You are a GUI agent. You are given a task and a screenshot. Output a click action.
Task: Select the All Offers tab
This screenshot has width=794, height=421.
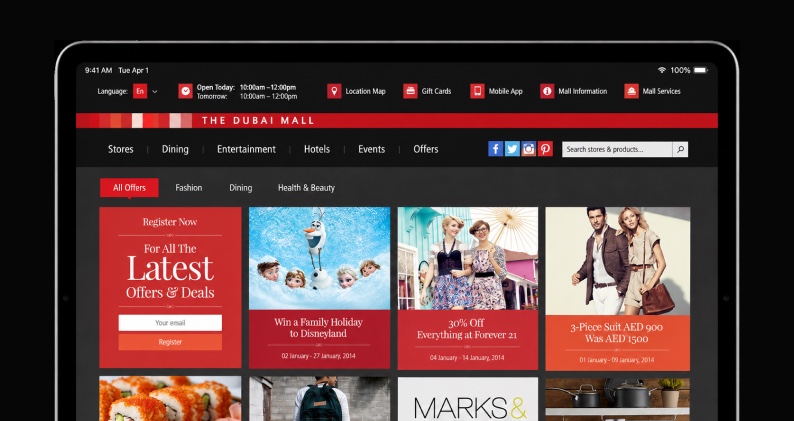[129, 187]
